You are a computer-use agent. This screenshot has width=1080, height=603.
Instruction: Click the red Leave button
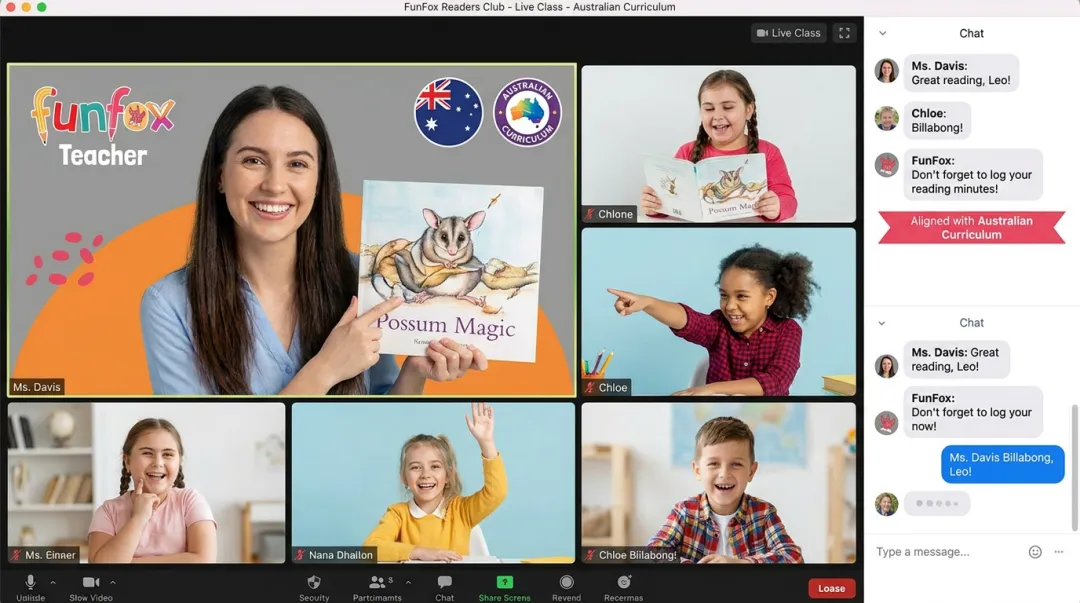[x=831, y=589]
